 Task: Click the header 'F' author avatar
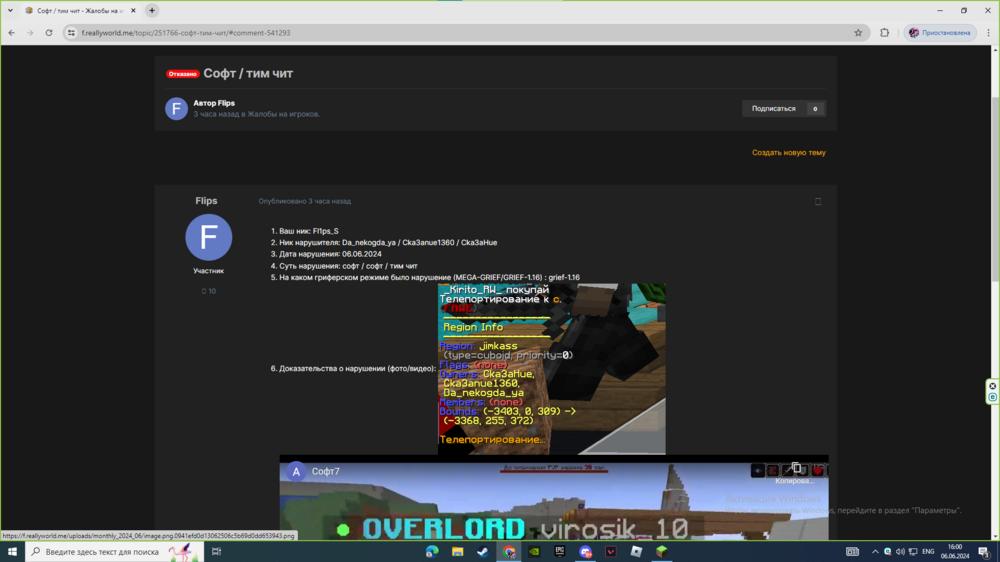(x=176, y=108)
